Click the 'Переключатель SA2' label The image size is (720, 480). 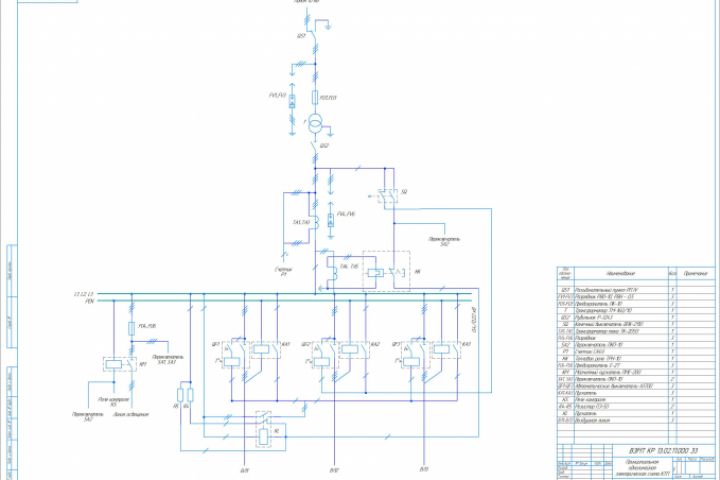(x=444, y=242)
